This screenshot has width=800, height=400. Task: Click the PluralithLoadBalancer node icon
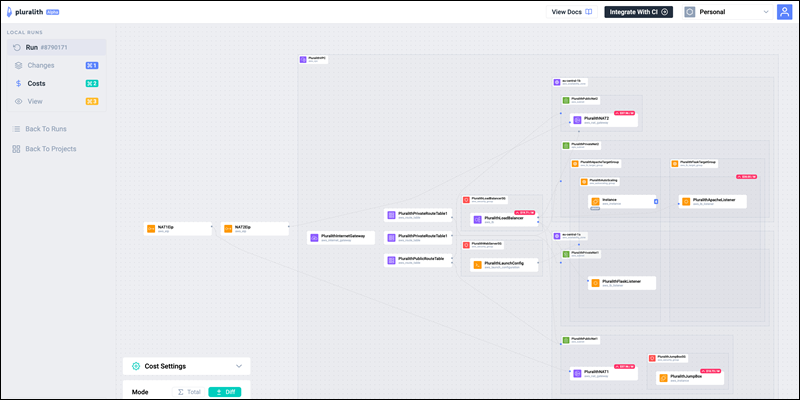pyautogui.click(x=478, y=220)
